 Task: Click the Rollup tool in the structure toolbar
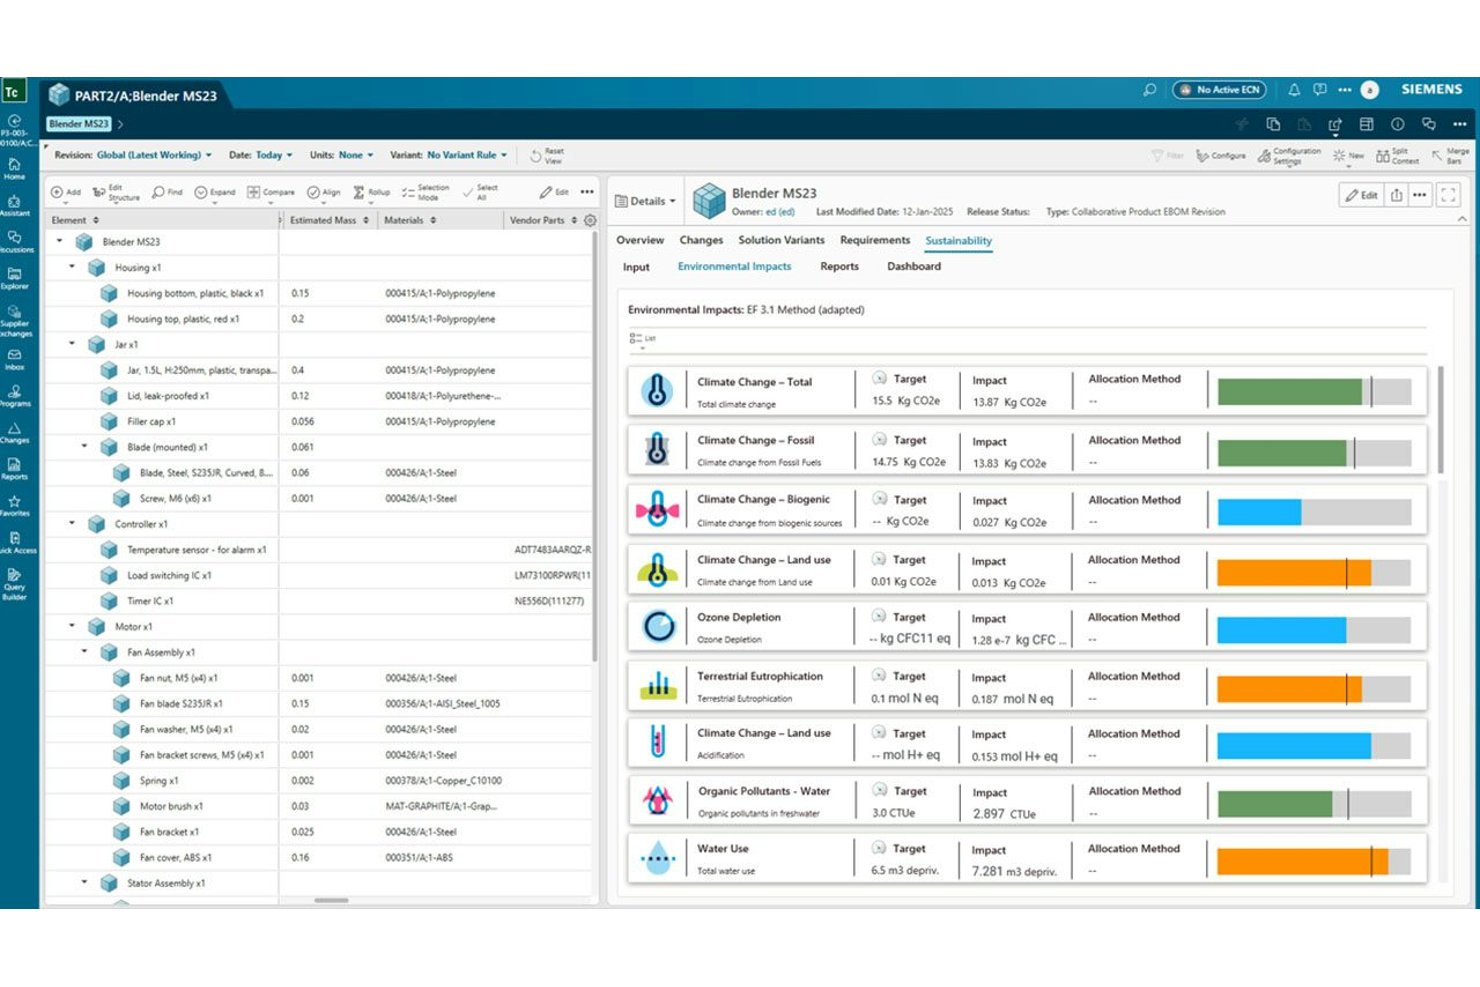tap(372, 192)
